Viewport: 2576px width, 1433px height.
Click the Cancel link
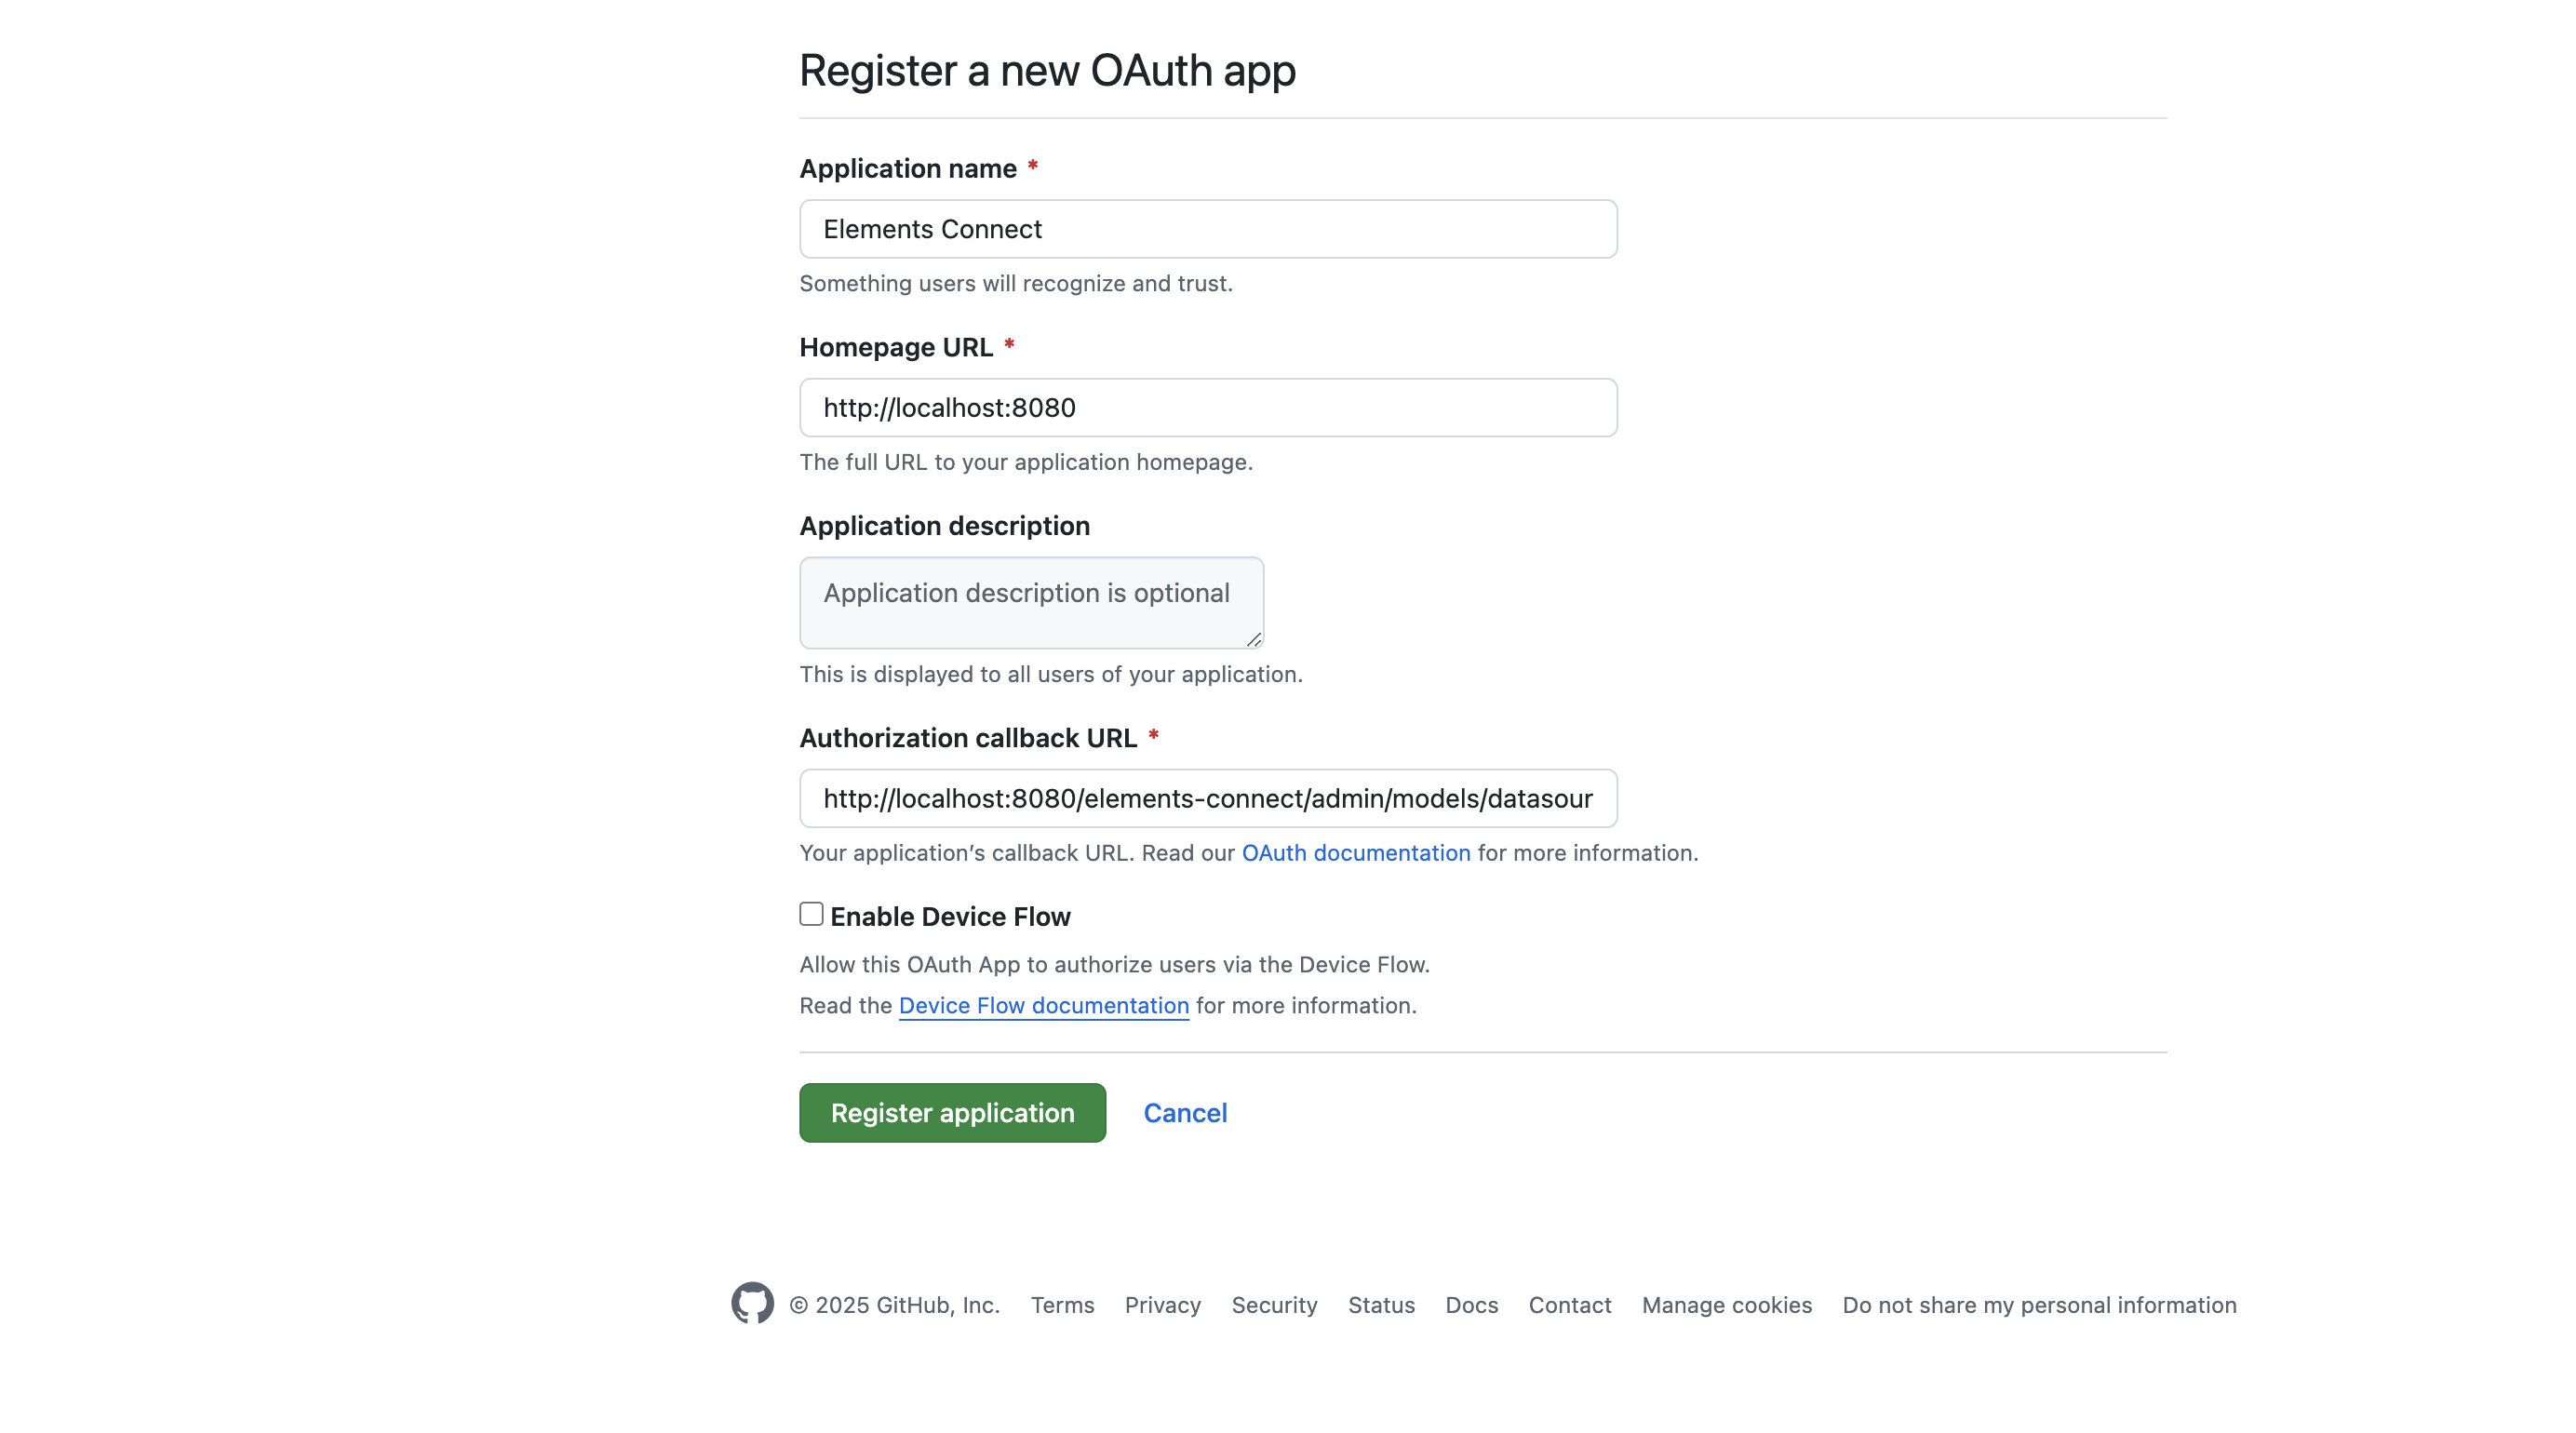pyautogui.click(x=1184, y=1112)
